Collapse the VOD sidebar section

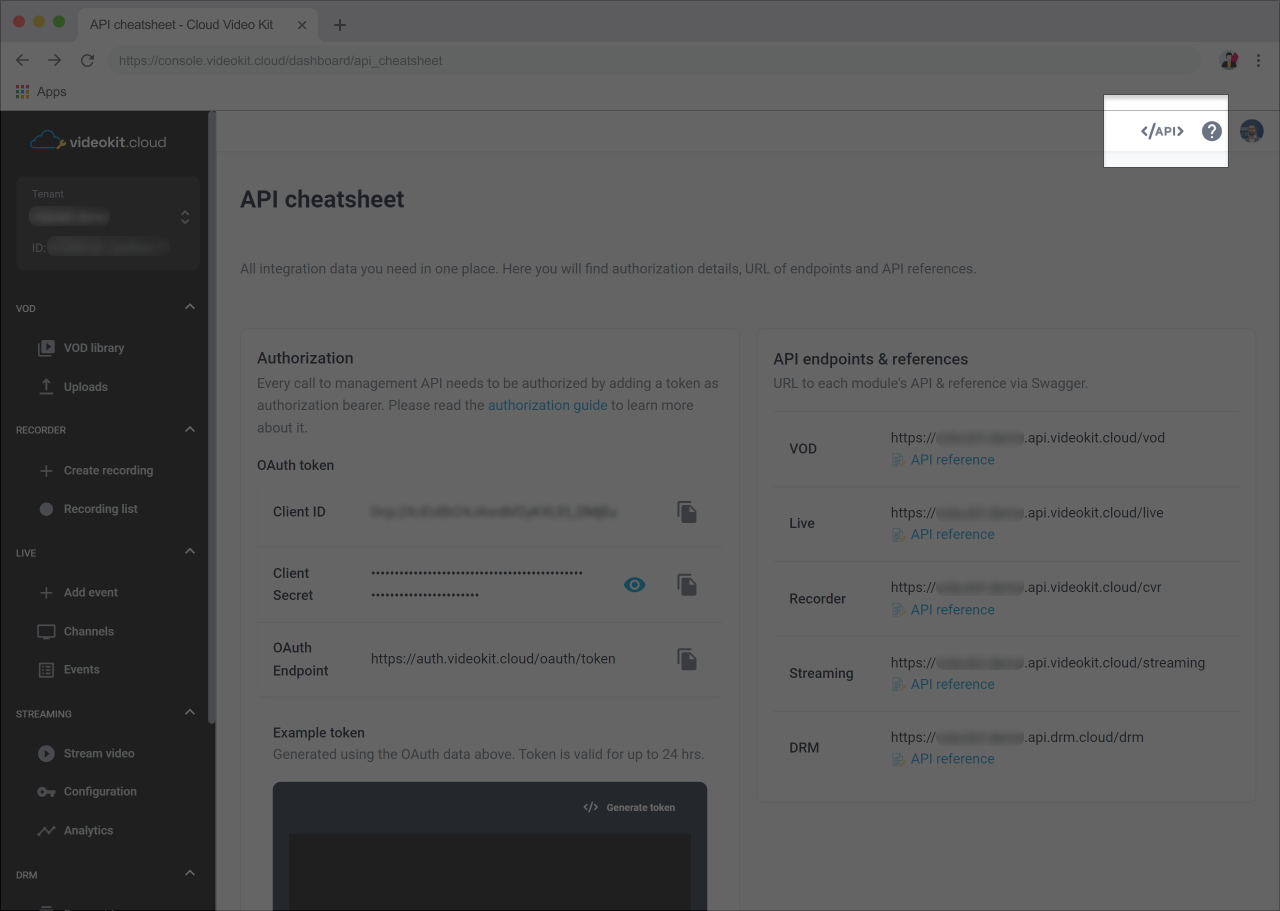coord(190,307)
